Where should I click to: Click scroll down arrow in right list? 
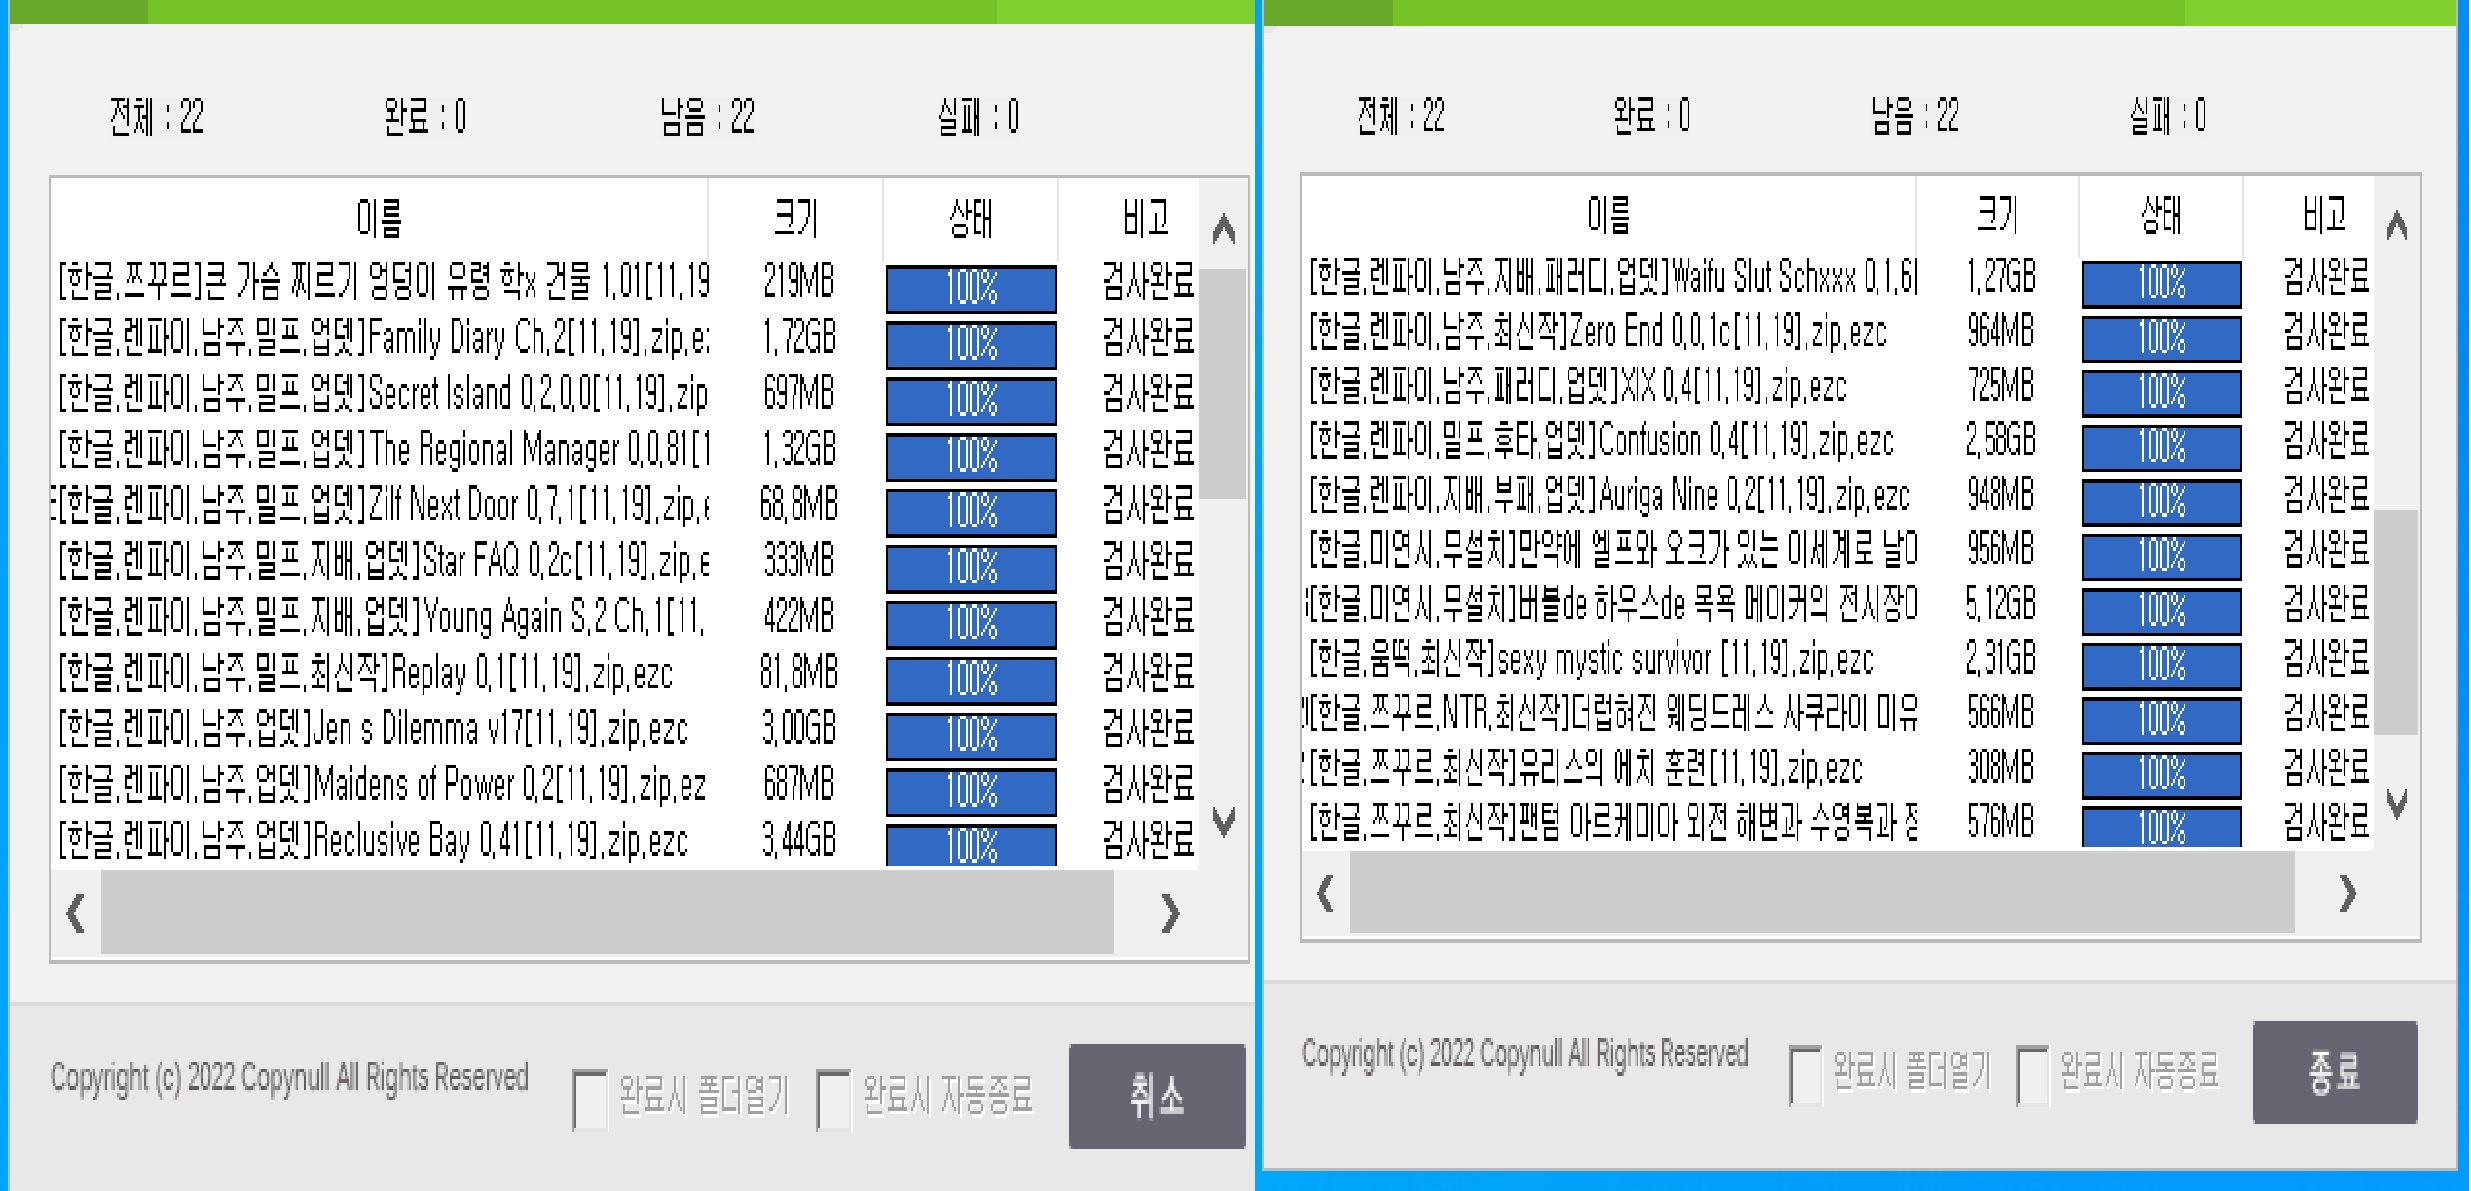coord(2396,802)
